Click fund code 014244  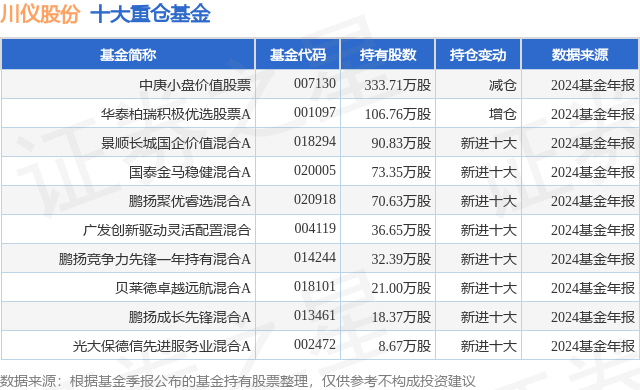(x=315, y=257)
